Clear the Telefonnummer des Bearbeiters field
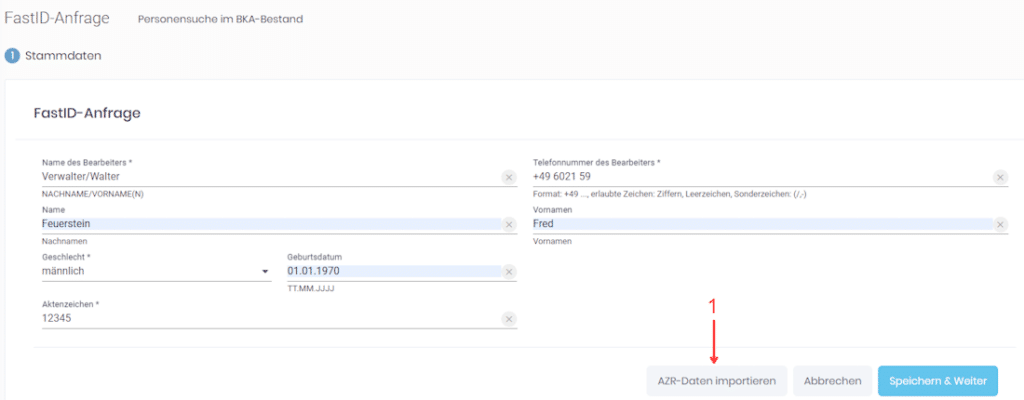Screen dimensions: 1024x400 (1000, 177)
